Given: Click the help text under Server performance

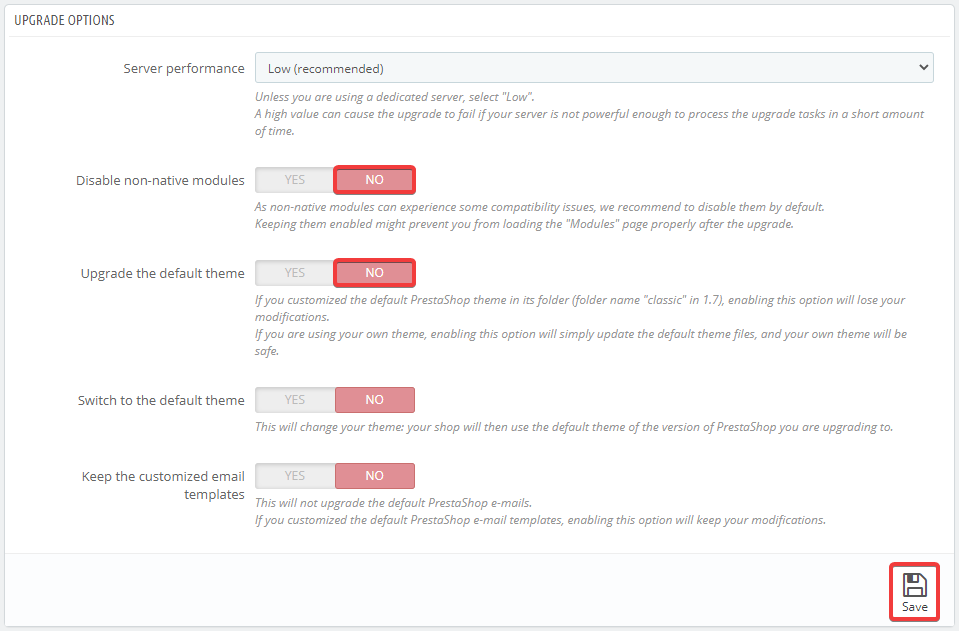Looking at the screenshot, I should [588, 114].
